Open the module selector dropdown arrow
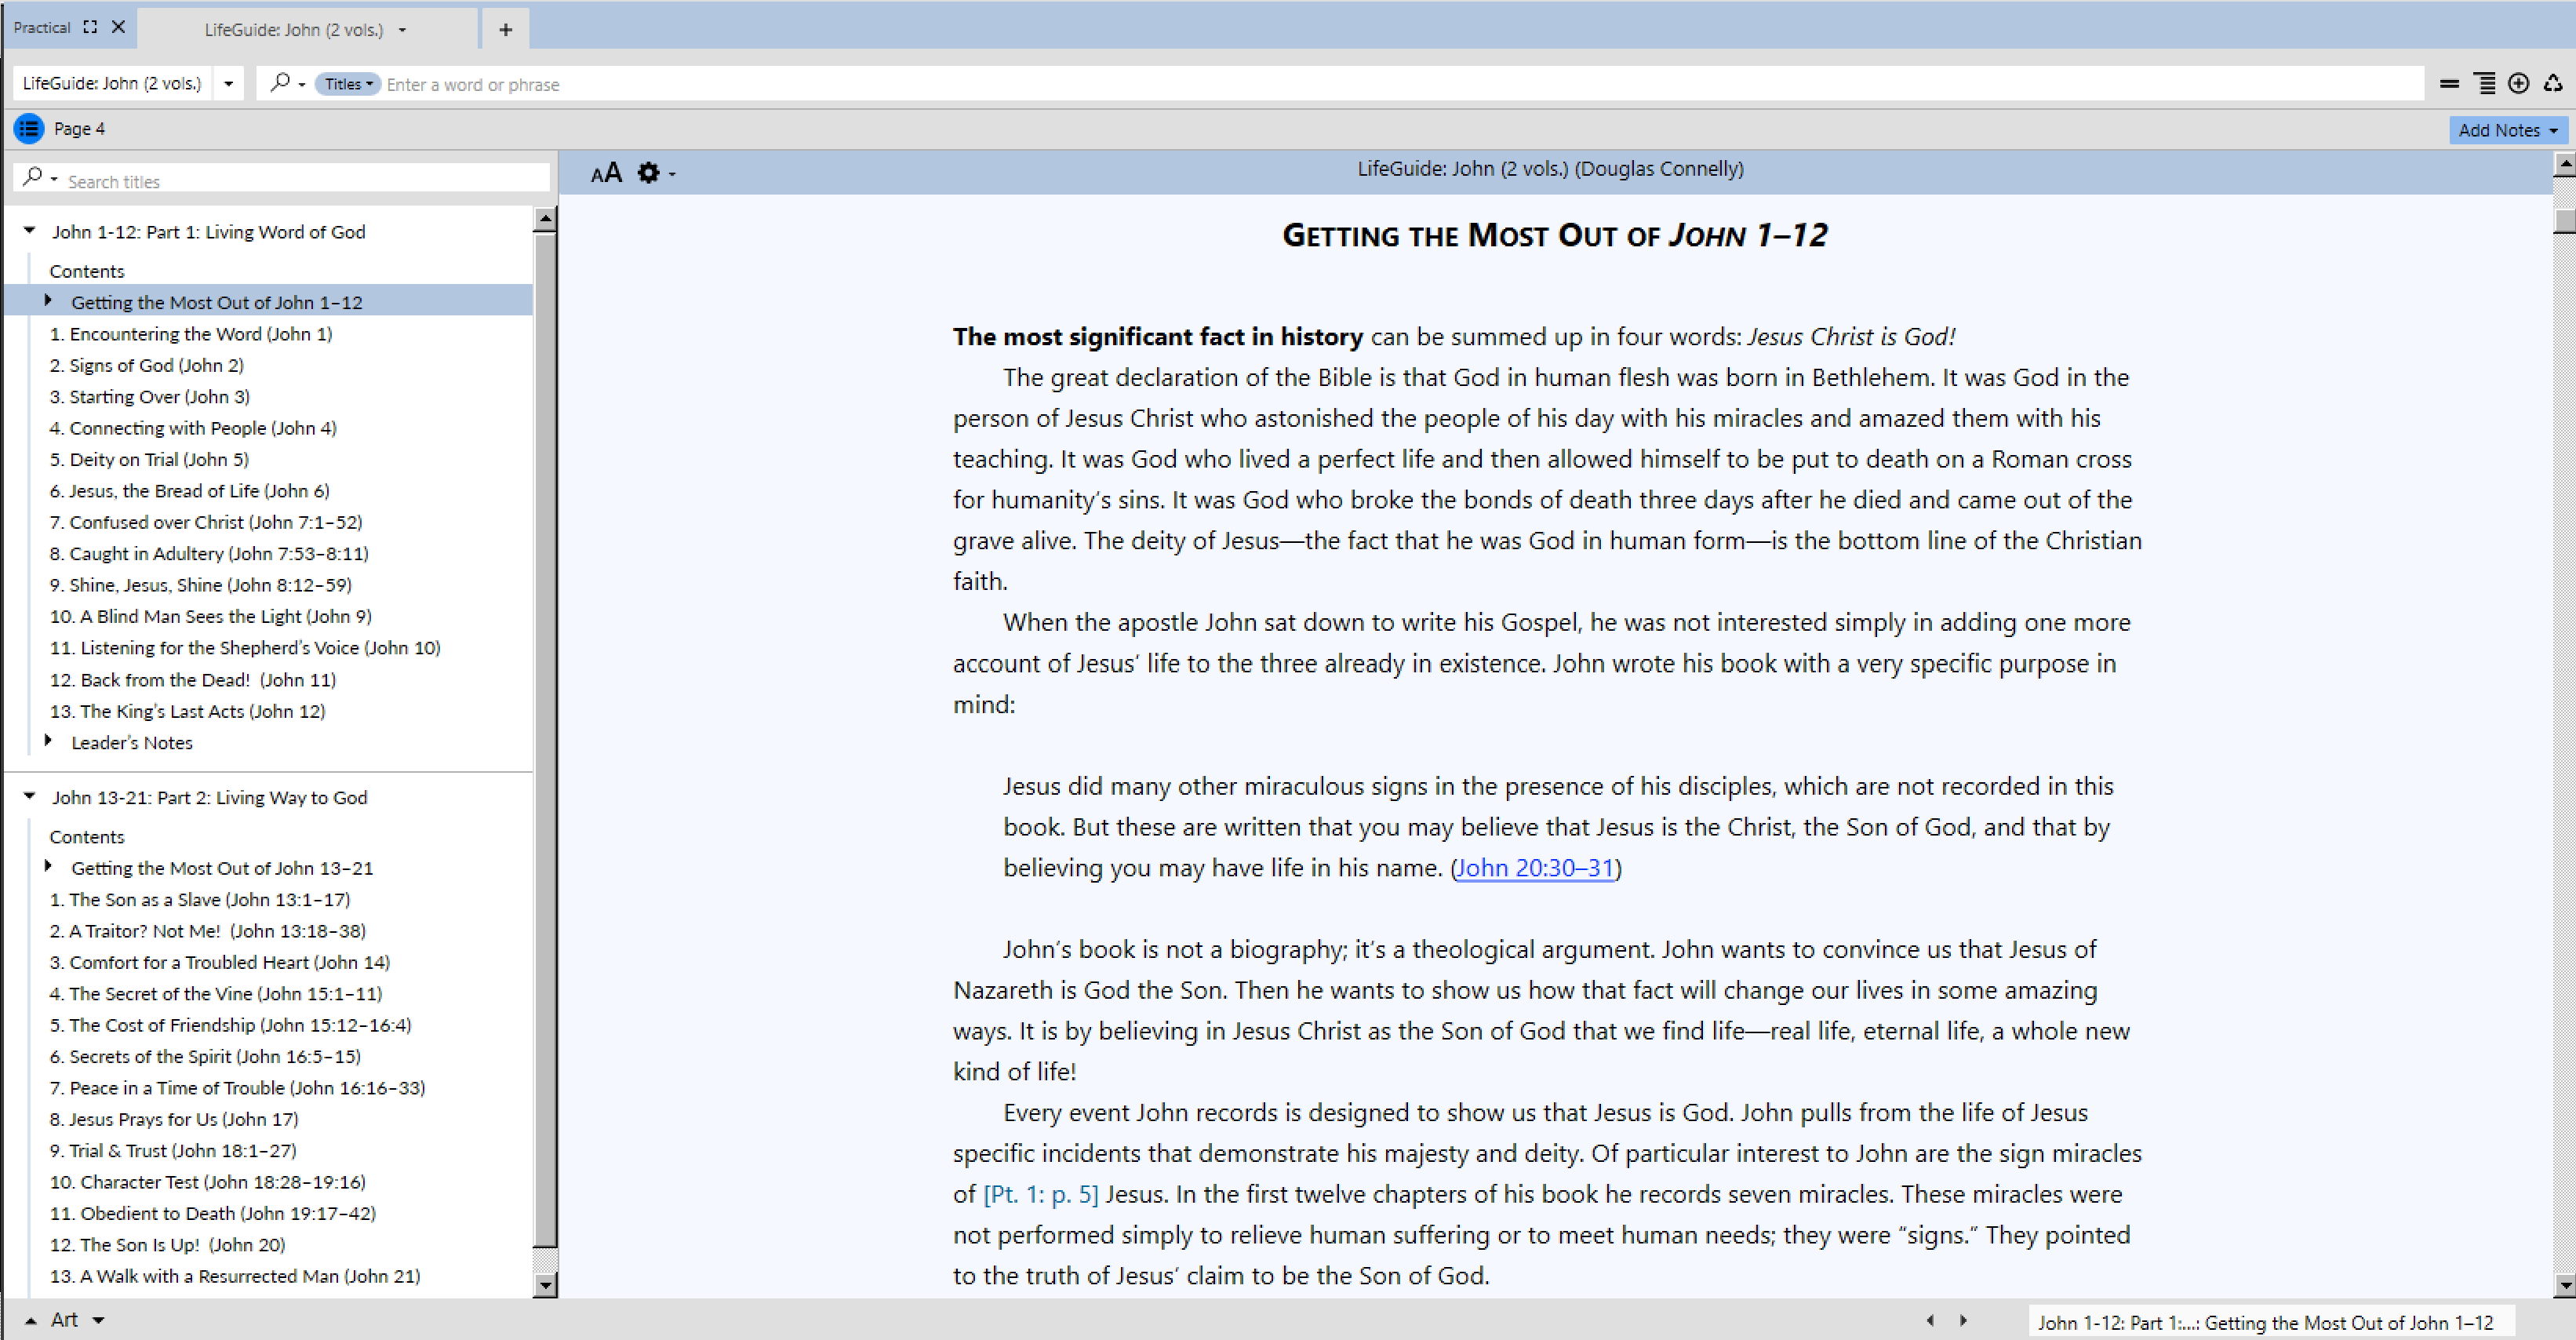Viewport: 2576px width, 1340px height. coord(229,84)
